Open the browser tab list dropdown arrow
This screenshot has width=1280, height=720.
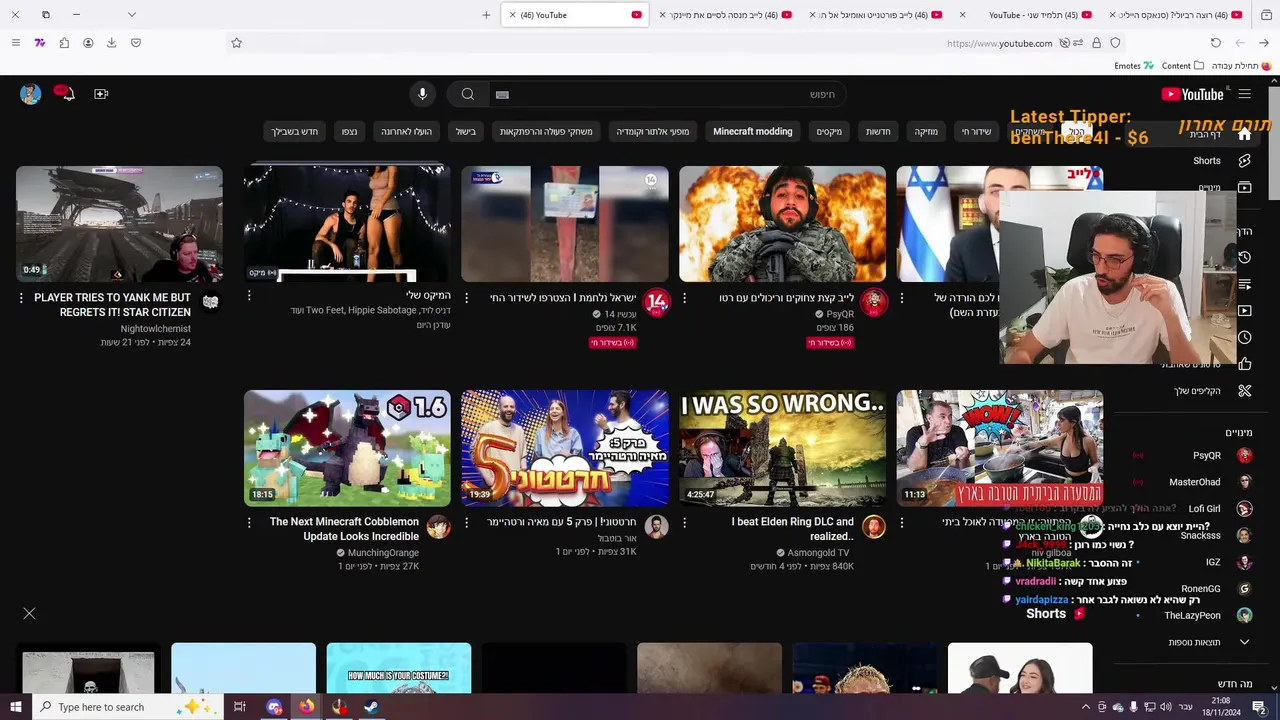pyautogui.click(x=131, y=15)
